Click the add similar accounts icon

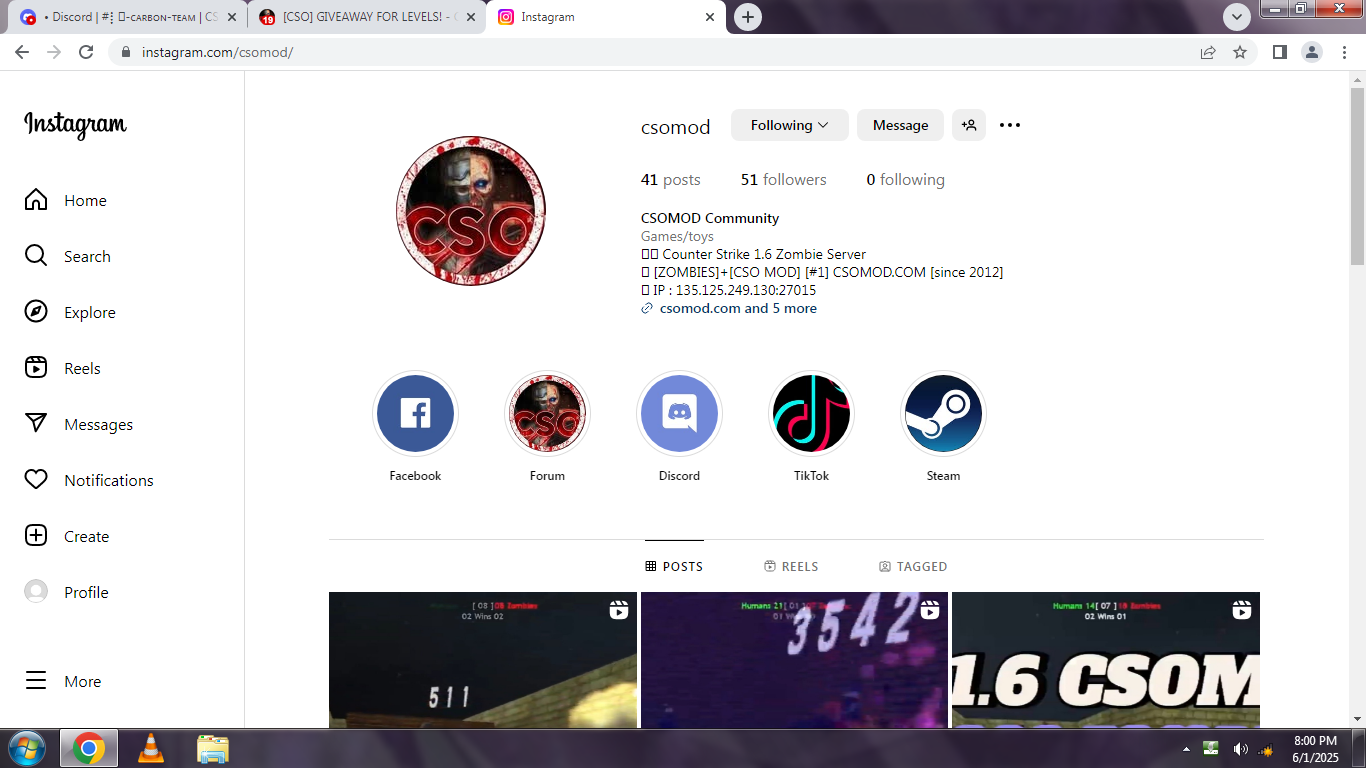(x=968, y=125)
